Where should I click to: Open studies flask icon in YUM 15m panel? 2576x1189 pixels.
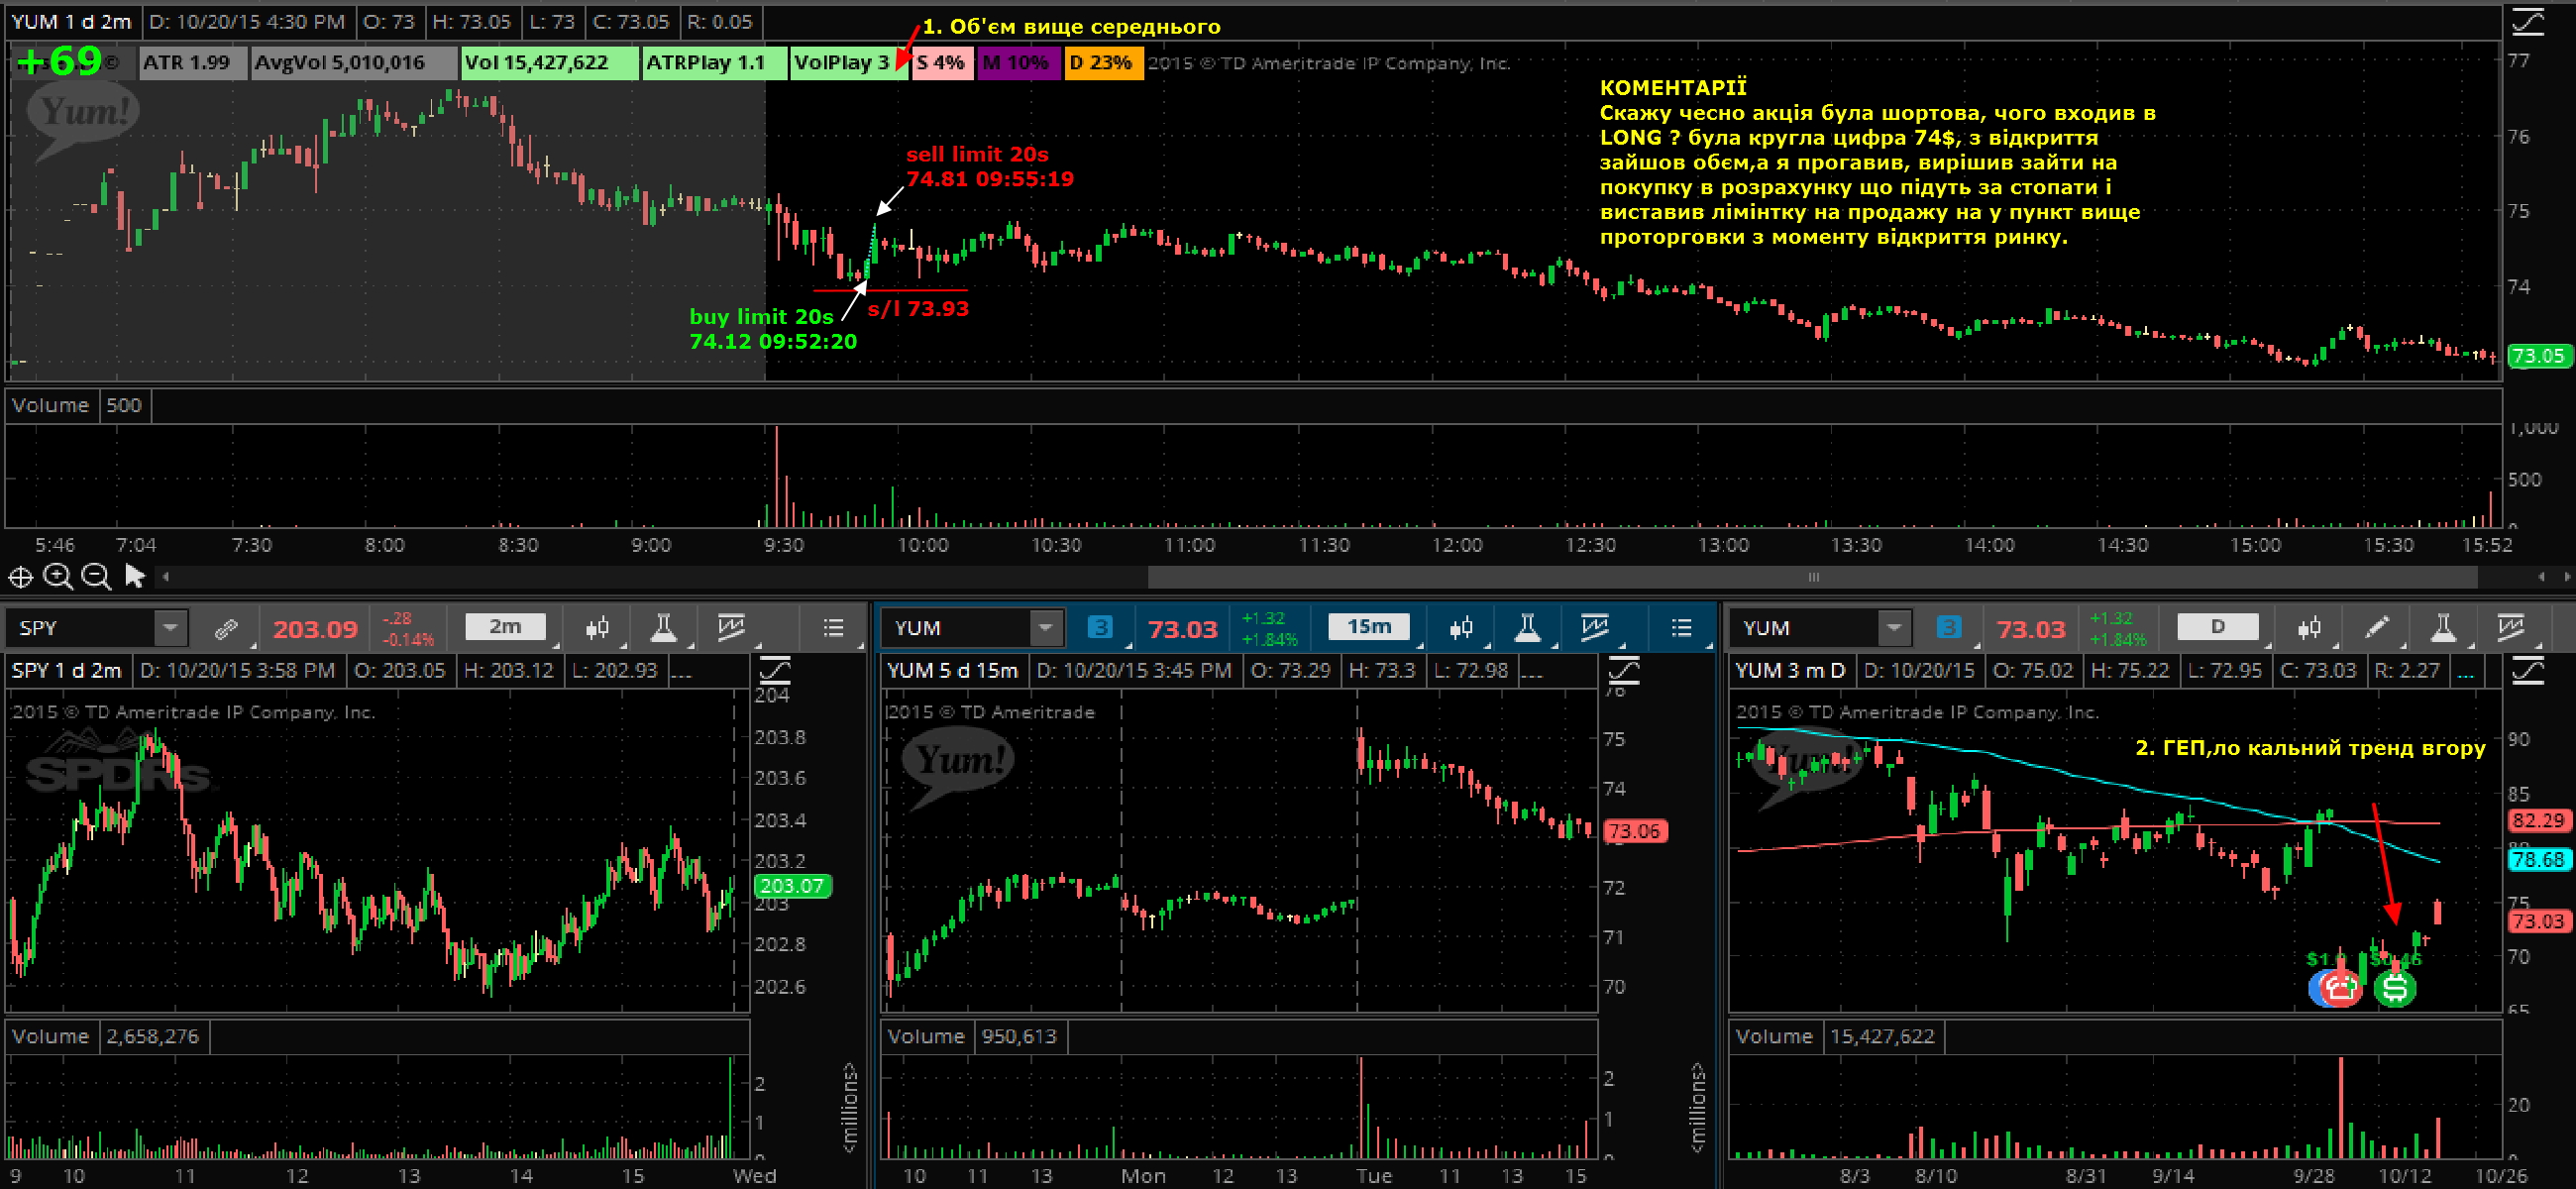tap(1526, 628)
